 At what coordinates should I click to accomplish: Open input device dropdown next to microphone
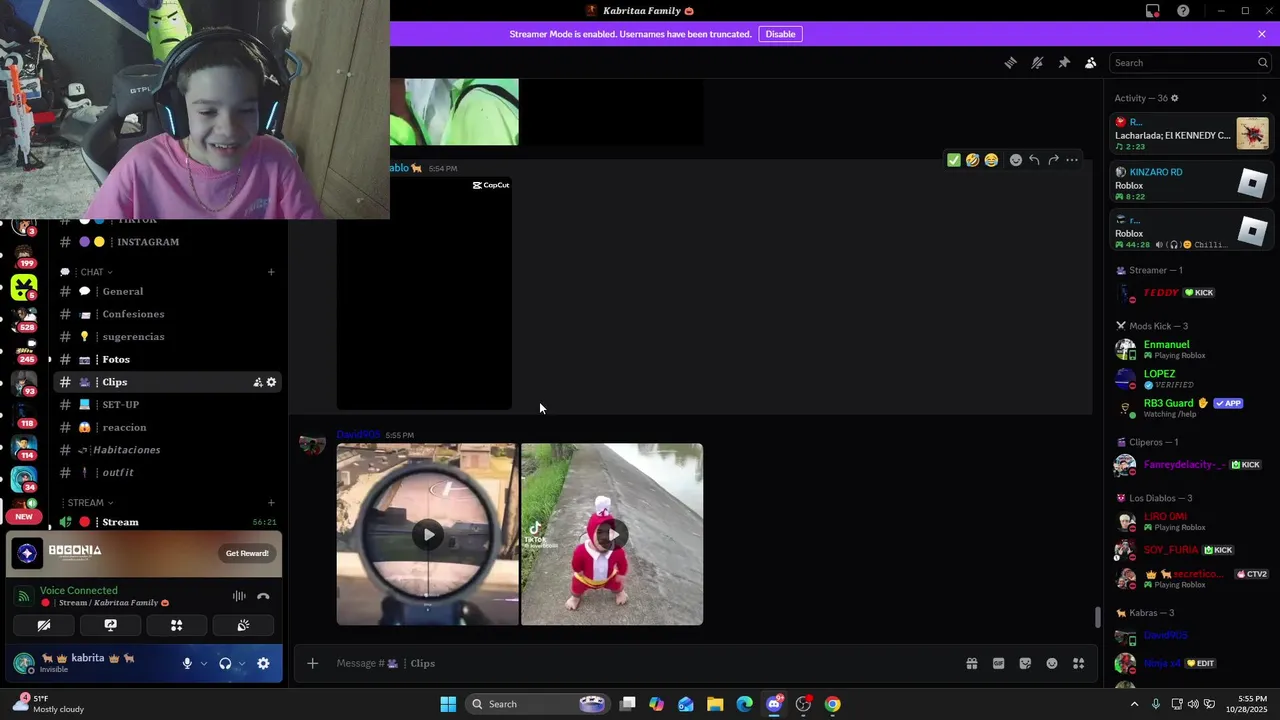tap(203, 663)
